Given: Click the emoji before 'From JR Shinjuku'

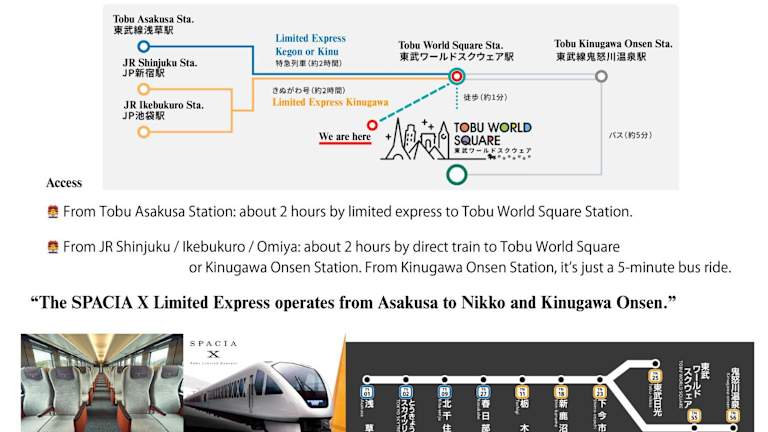Looking at the screenshot, I should [x=53, y=247].
